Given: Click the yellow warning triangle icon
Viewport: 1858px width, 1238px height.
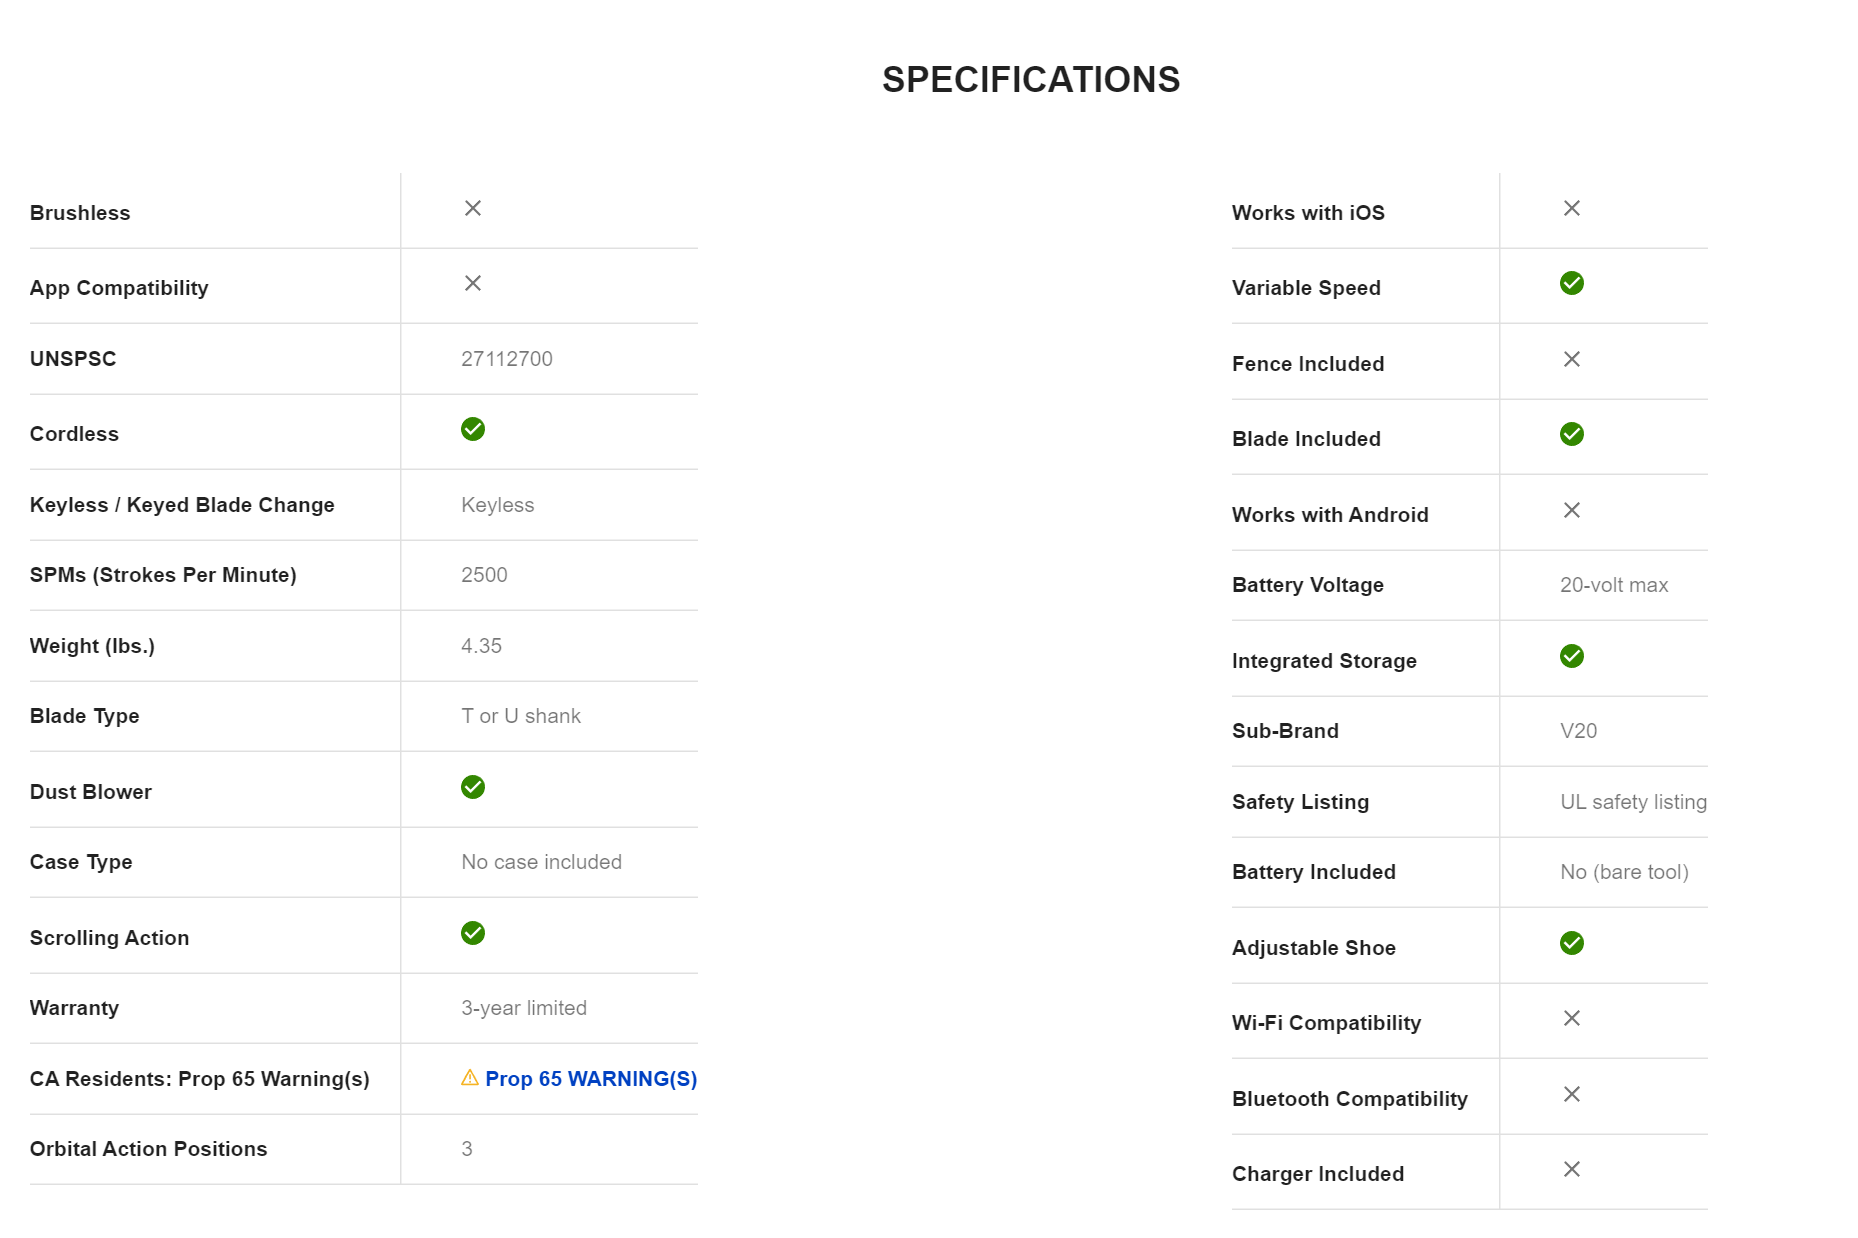Looking at the screenshot, I should 470,1078.
